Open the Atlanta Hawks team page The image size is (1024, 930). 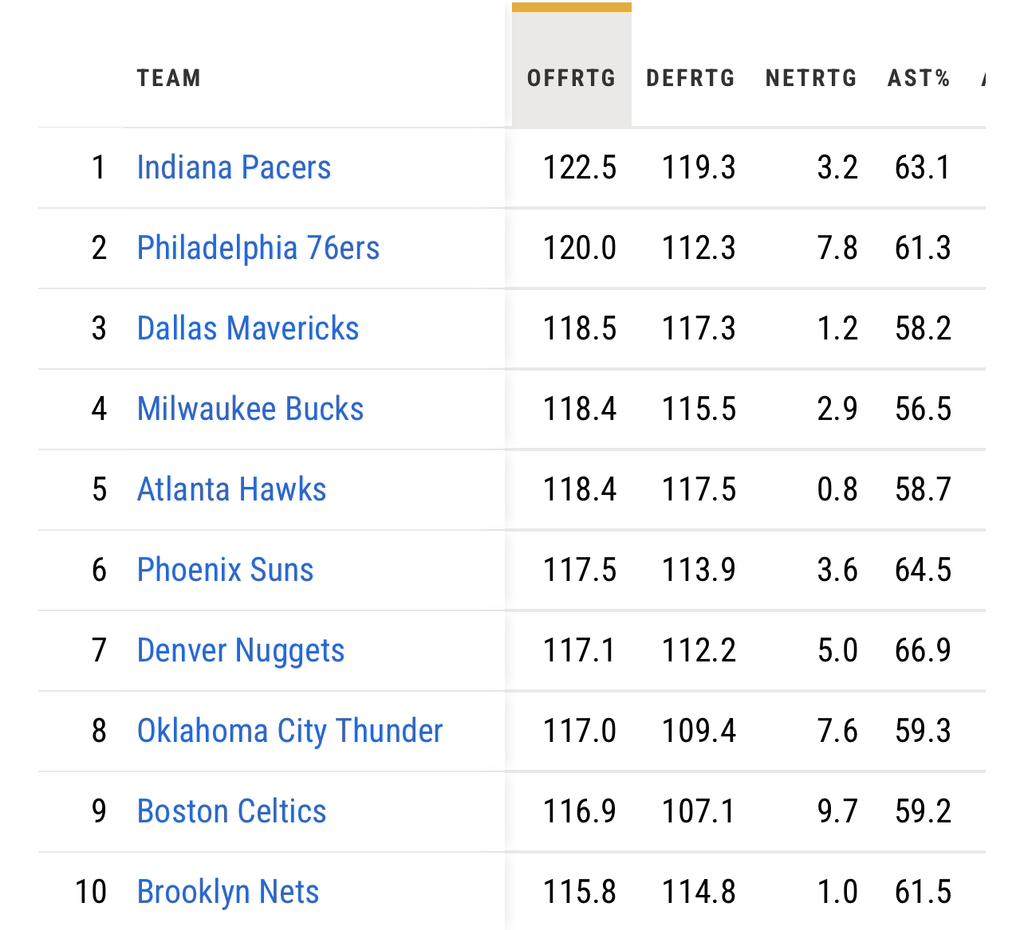(x=231, y=489)
